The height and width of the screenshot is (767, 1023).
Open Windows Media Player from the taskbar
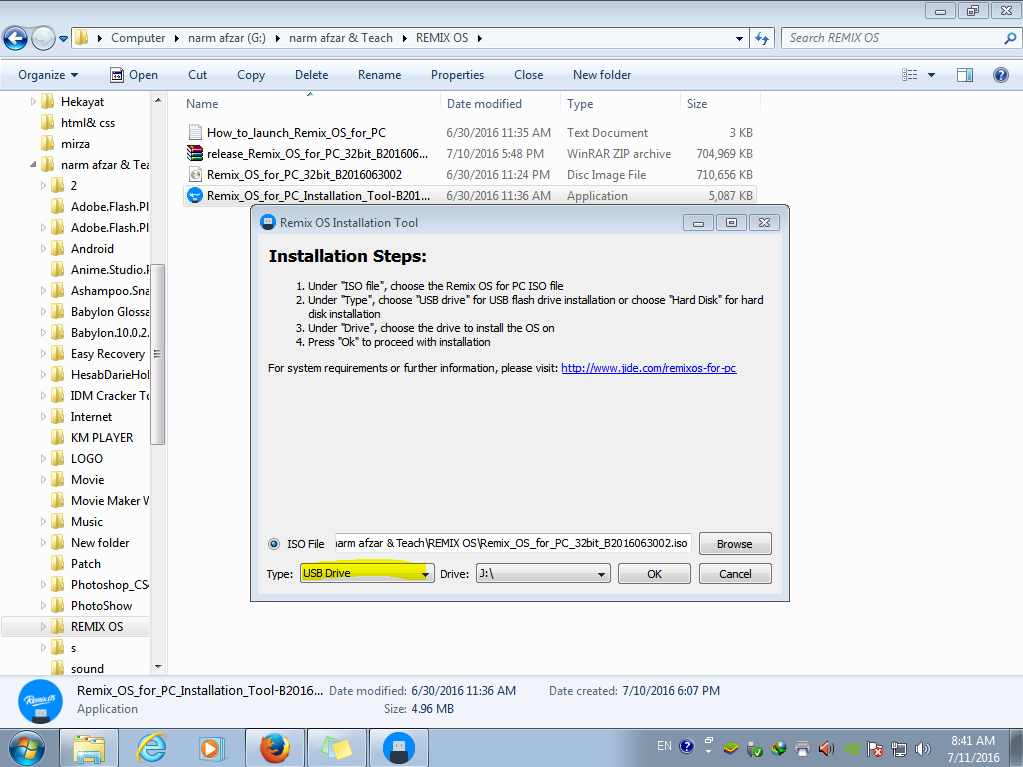click(213, 747)
